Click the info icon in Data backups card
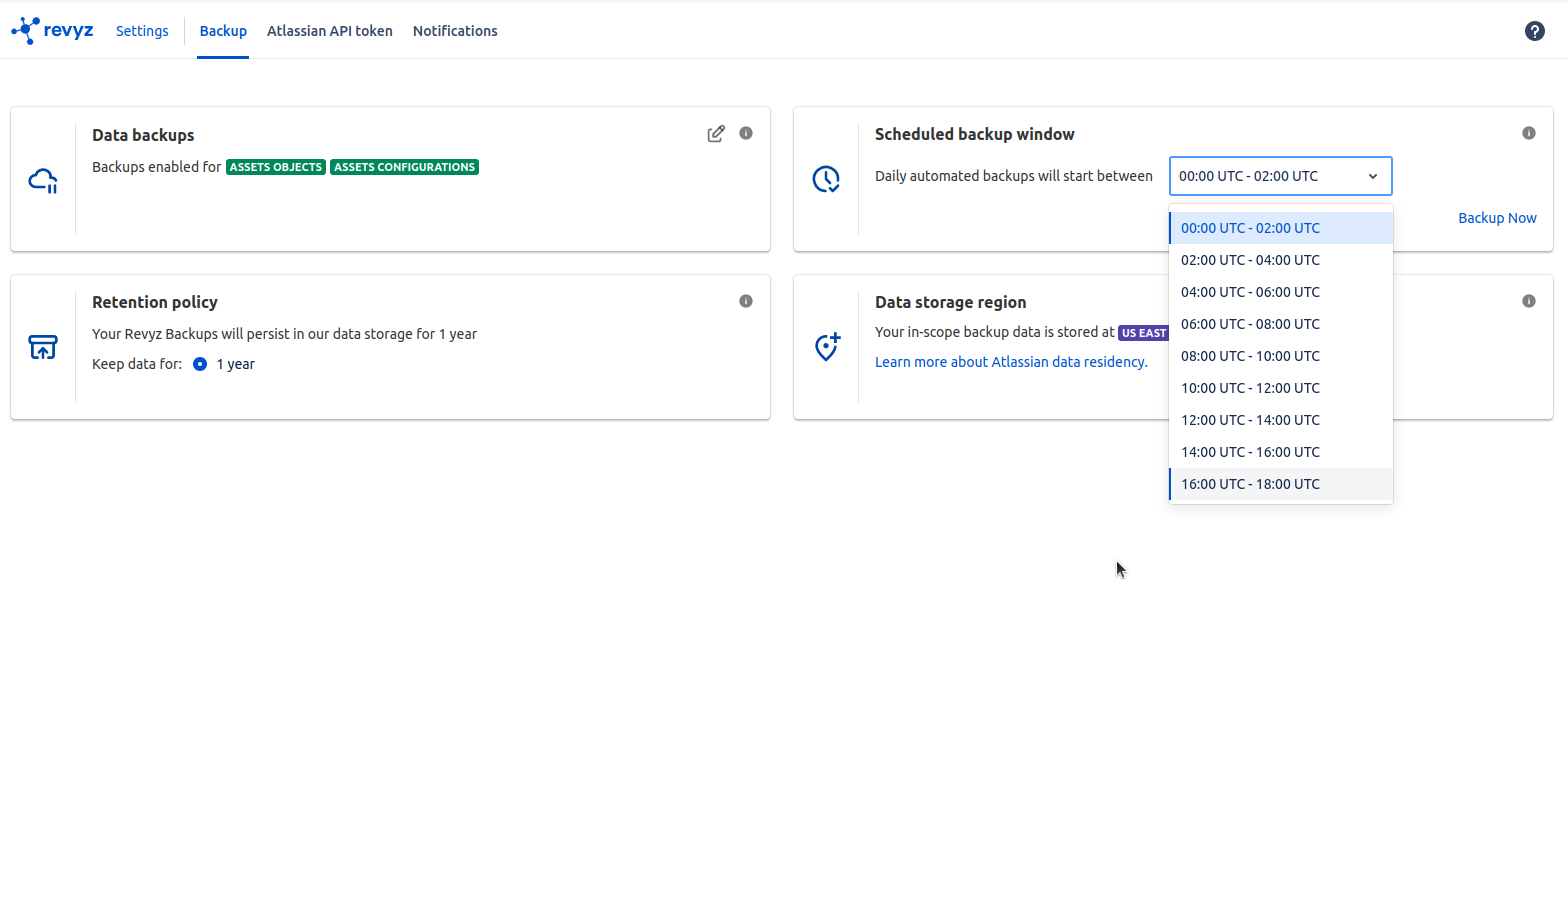Screen dimensions: 1568x905 point(746,133)
